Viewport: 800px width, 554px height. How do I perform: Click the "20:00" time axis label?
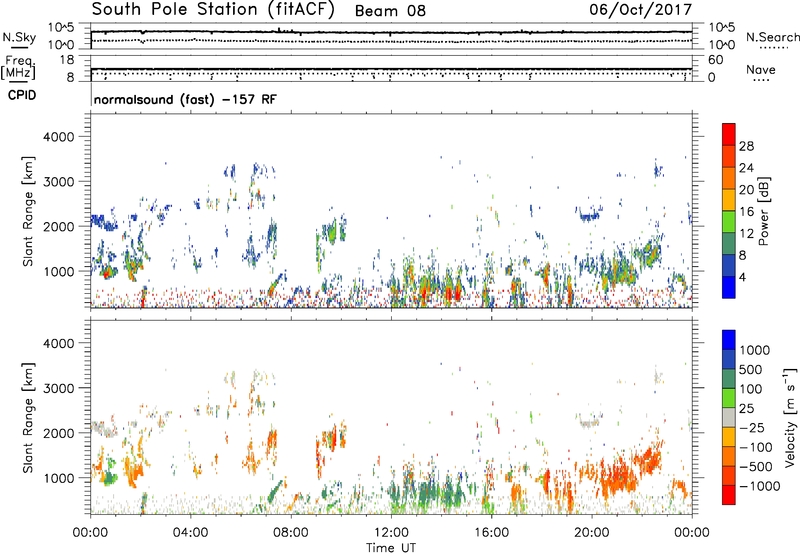point(592,533)
